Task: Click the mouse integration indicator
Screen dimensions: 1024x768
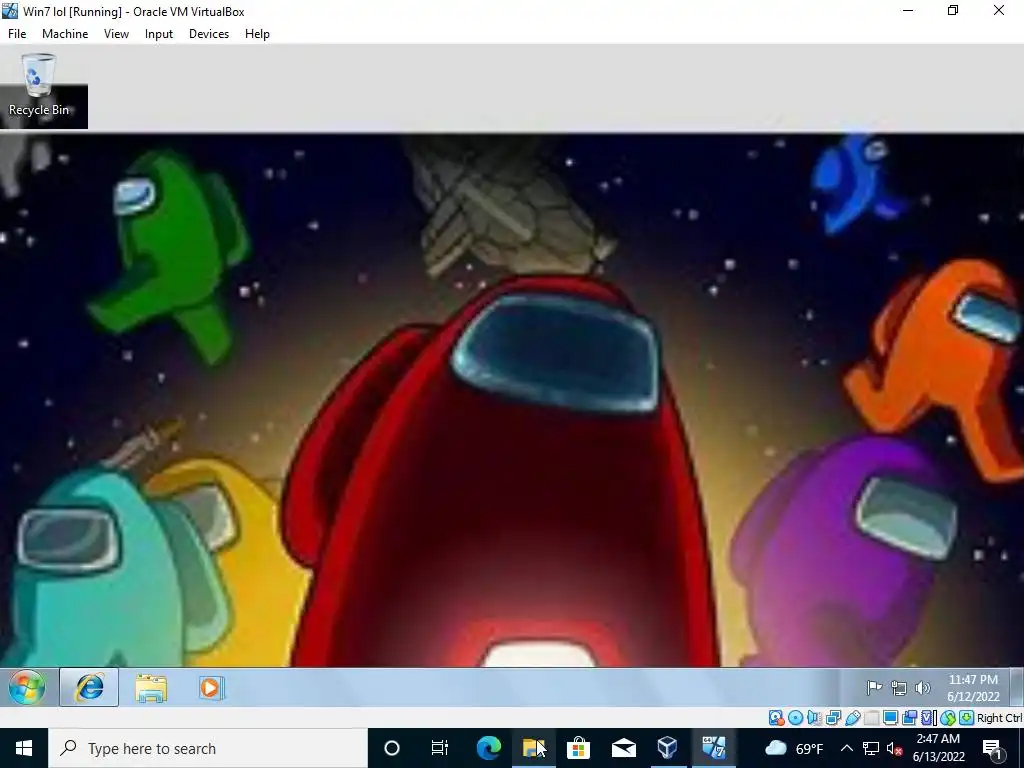Action: (x=948, y=718)
